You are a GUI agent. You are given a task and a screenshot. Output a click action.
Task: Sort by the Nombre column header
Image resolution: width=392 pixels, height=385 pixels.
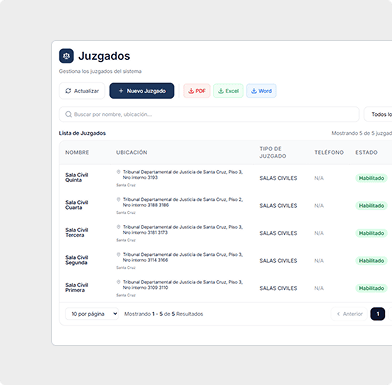pos(77,152)
